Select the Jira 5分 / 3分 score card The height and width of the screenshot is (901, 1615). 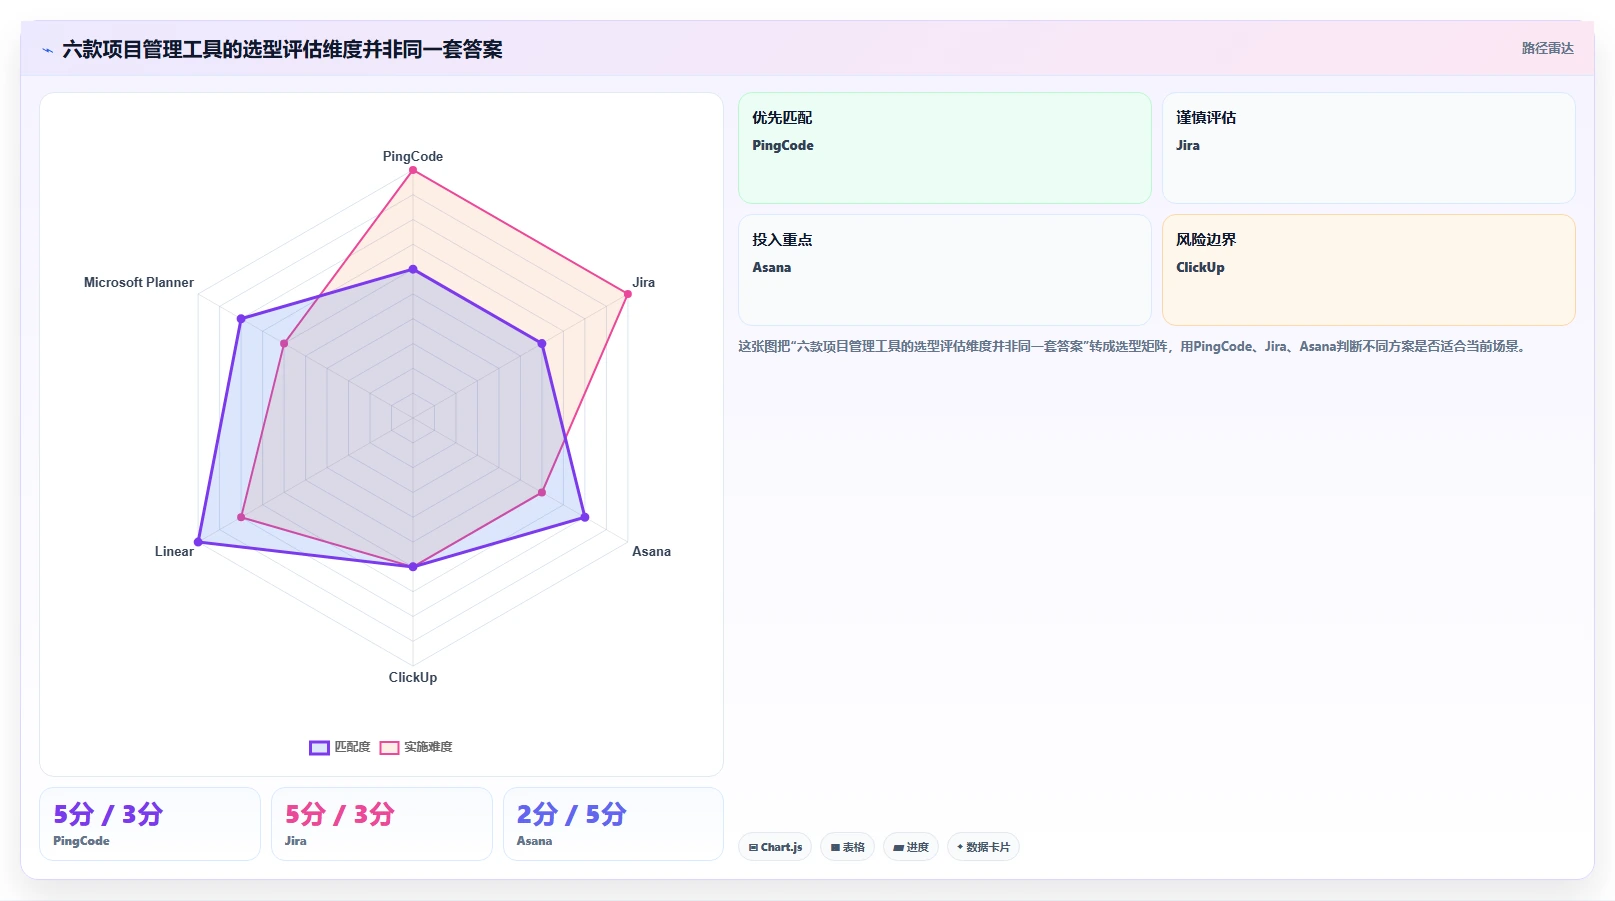pyautogui.click(x=382, y=824)
